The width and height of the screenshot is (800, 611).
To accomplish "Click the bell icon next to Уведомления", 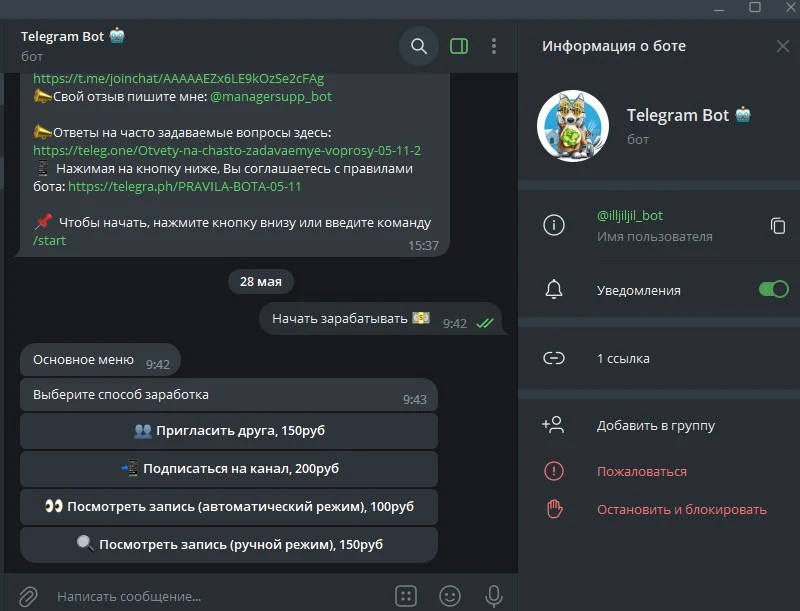I will point(554,289).
